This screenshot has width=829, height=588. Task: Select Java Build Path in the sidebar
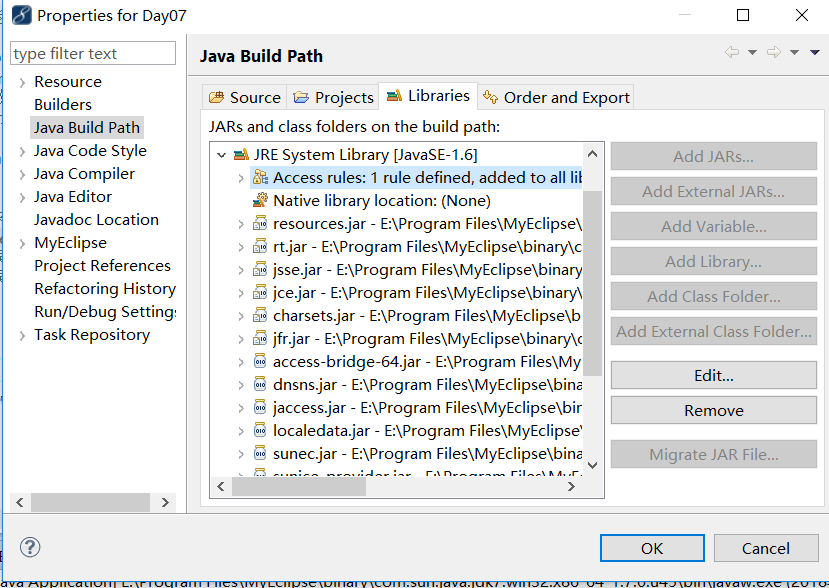click(87, 127)
